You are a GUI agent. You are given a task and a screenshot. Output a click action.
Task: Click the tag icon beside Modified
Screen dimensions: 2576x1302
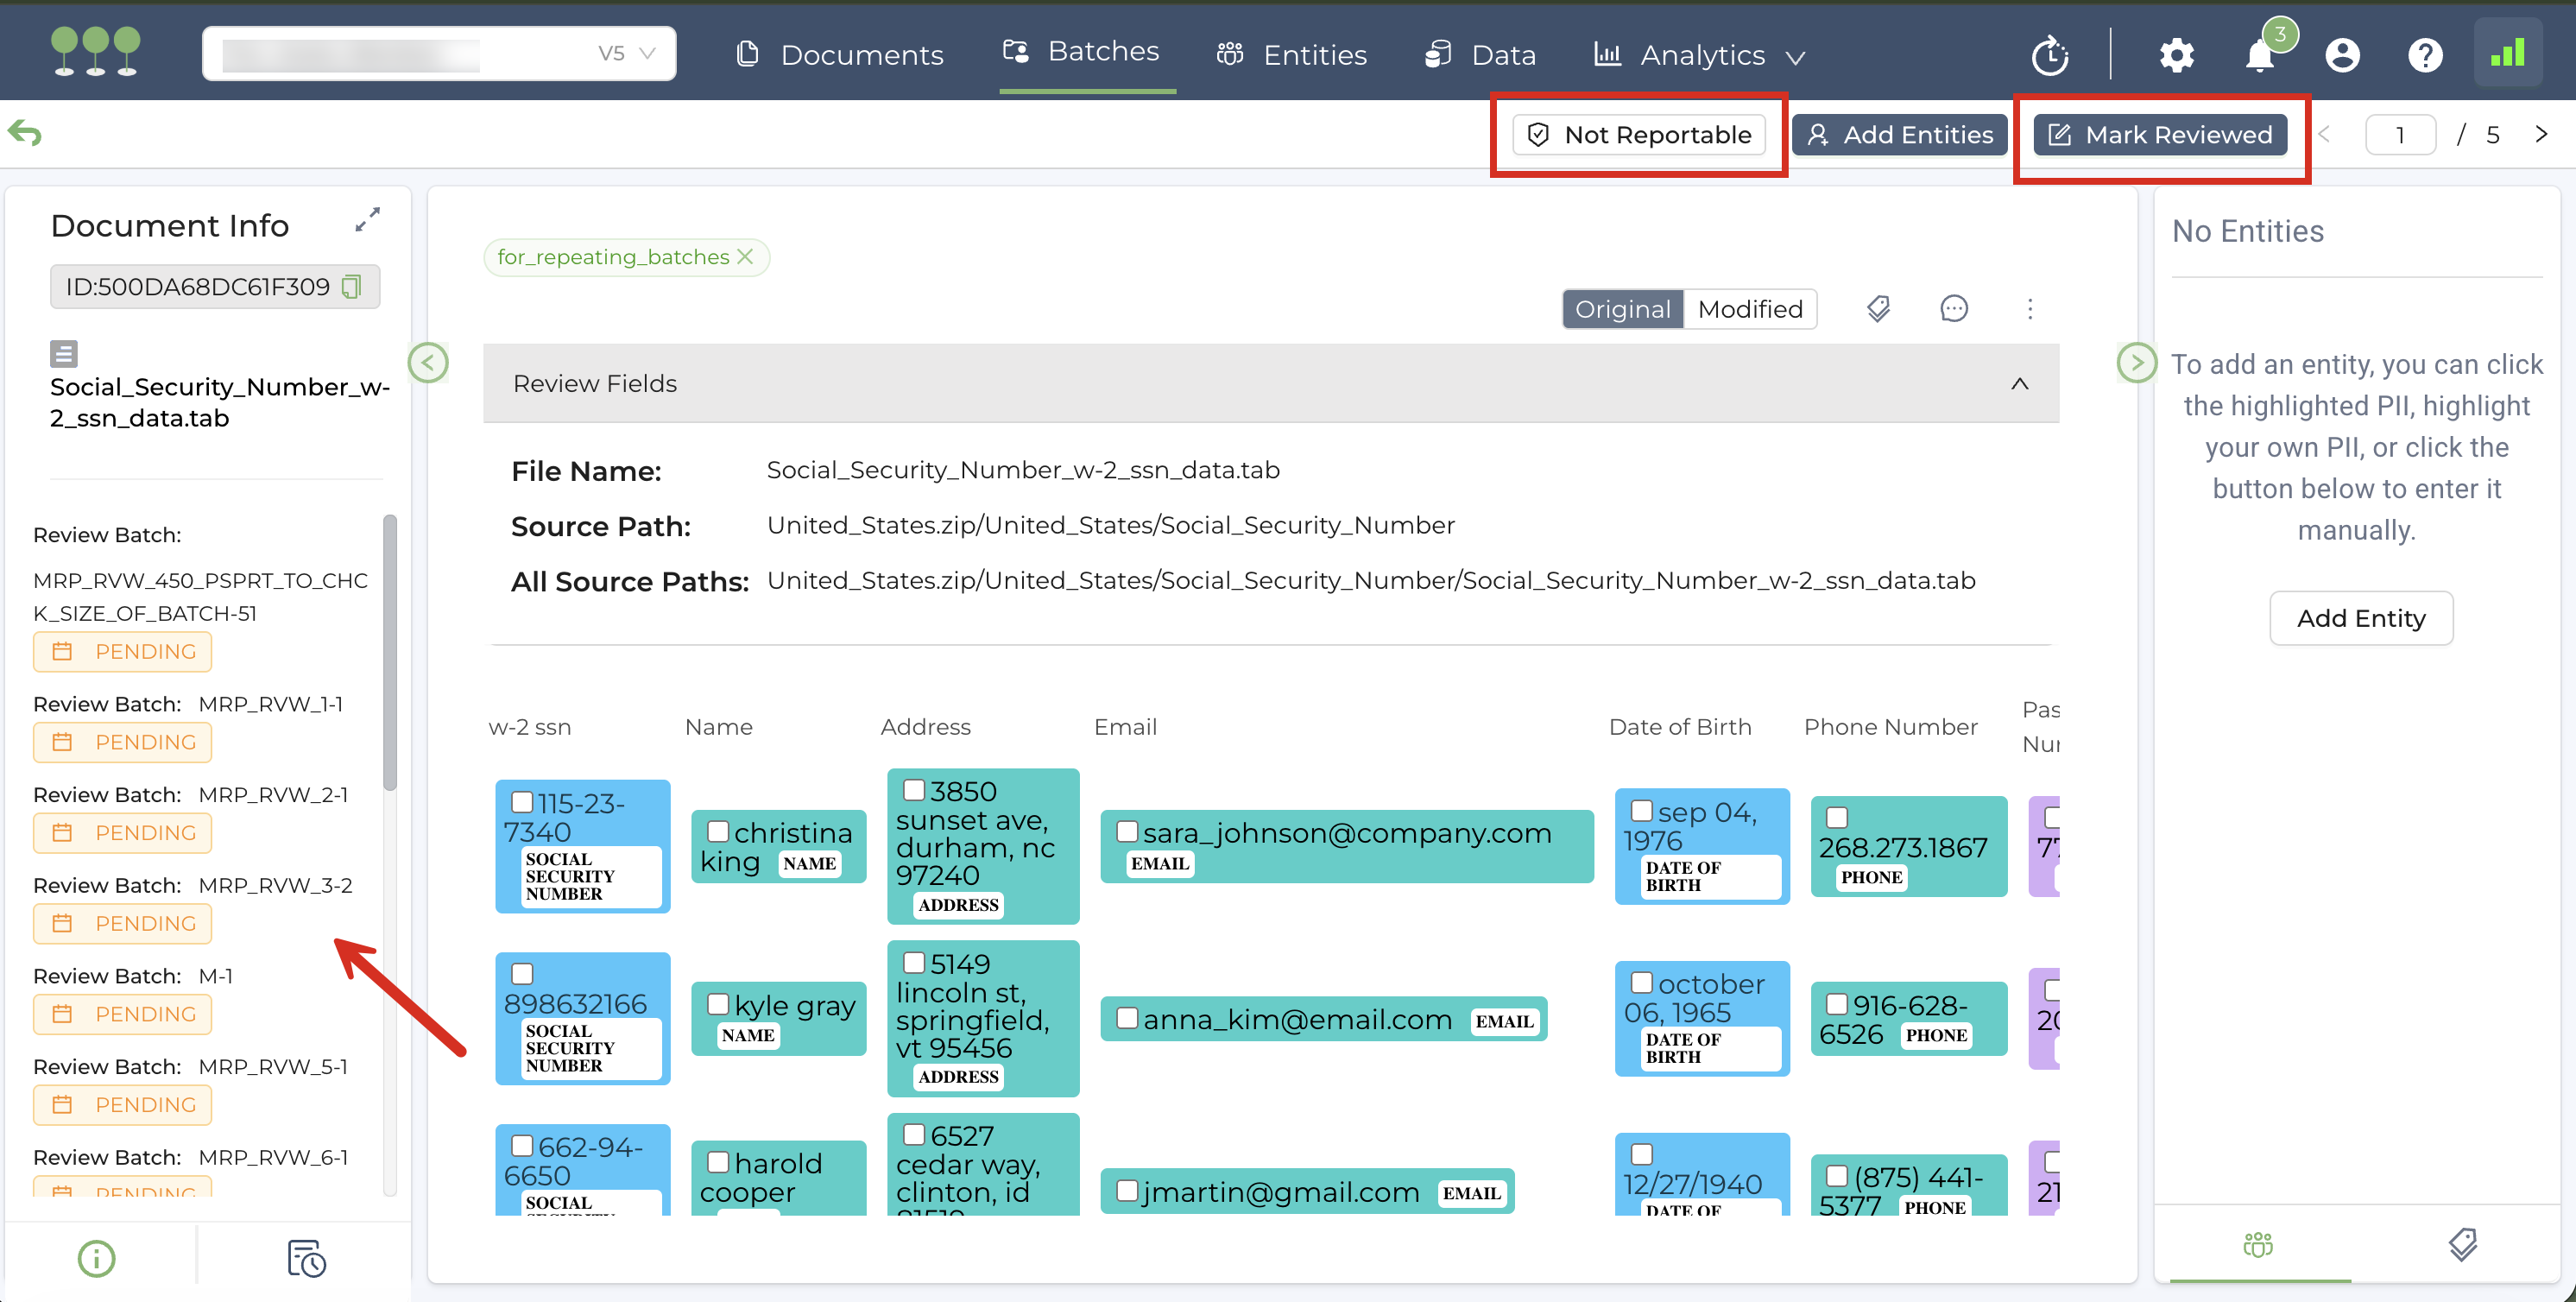pos(1878,309)
